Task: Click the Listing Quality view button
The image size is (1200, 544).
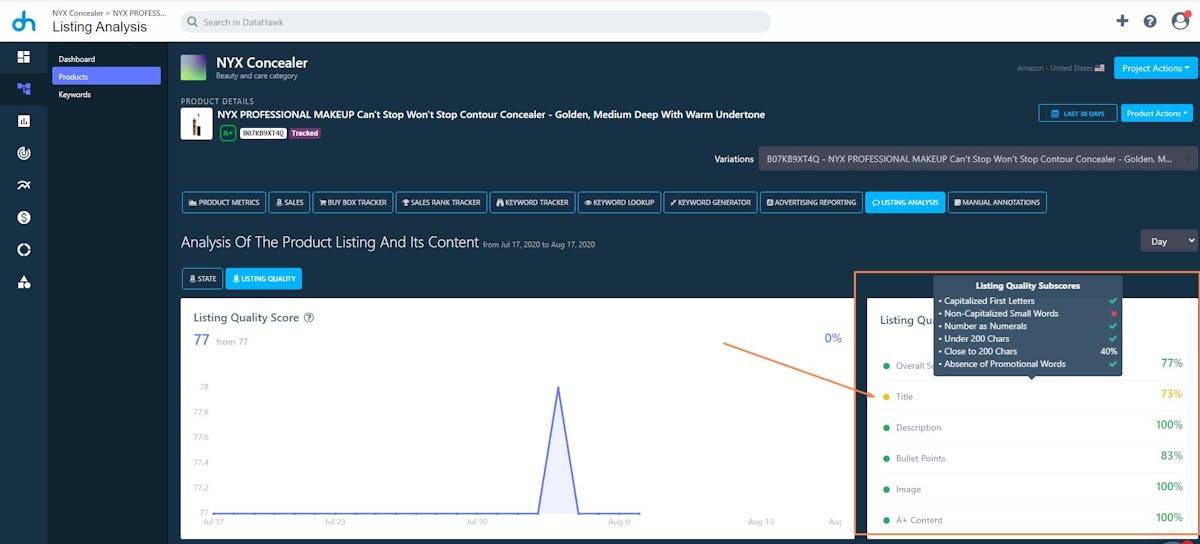Action: pos(264,279)
